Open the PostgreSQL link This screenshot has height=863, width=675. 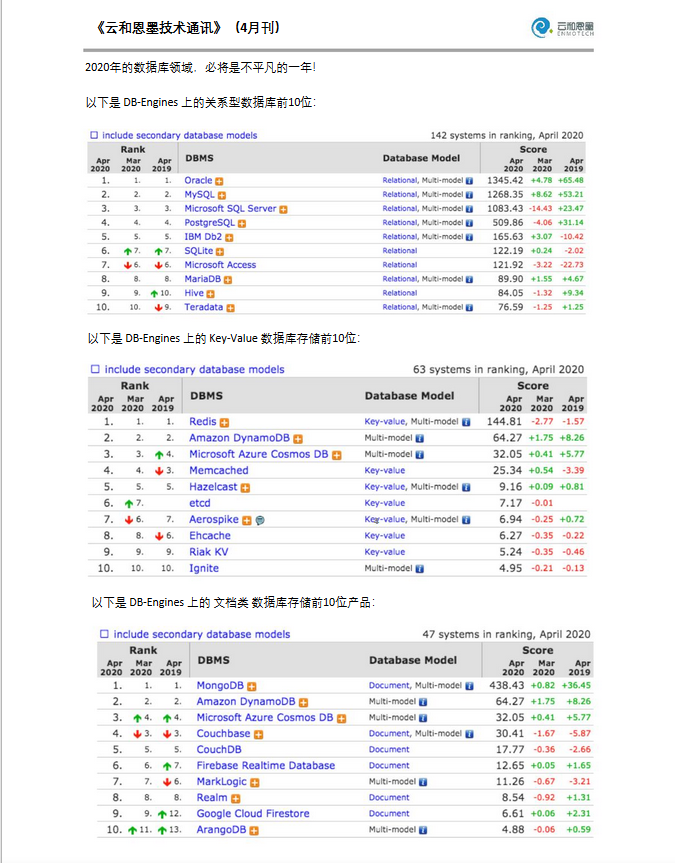210,223
